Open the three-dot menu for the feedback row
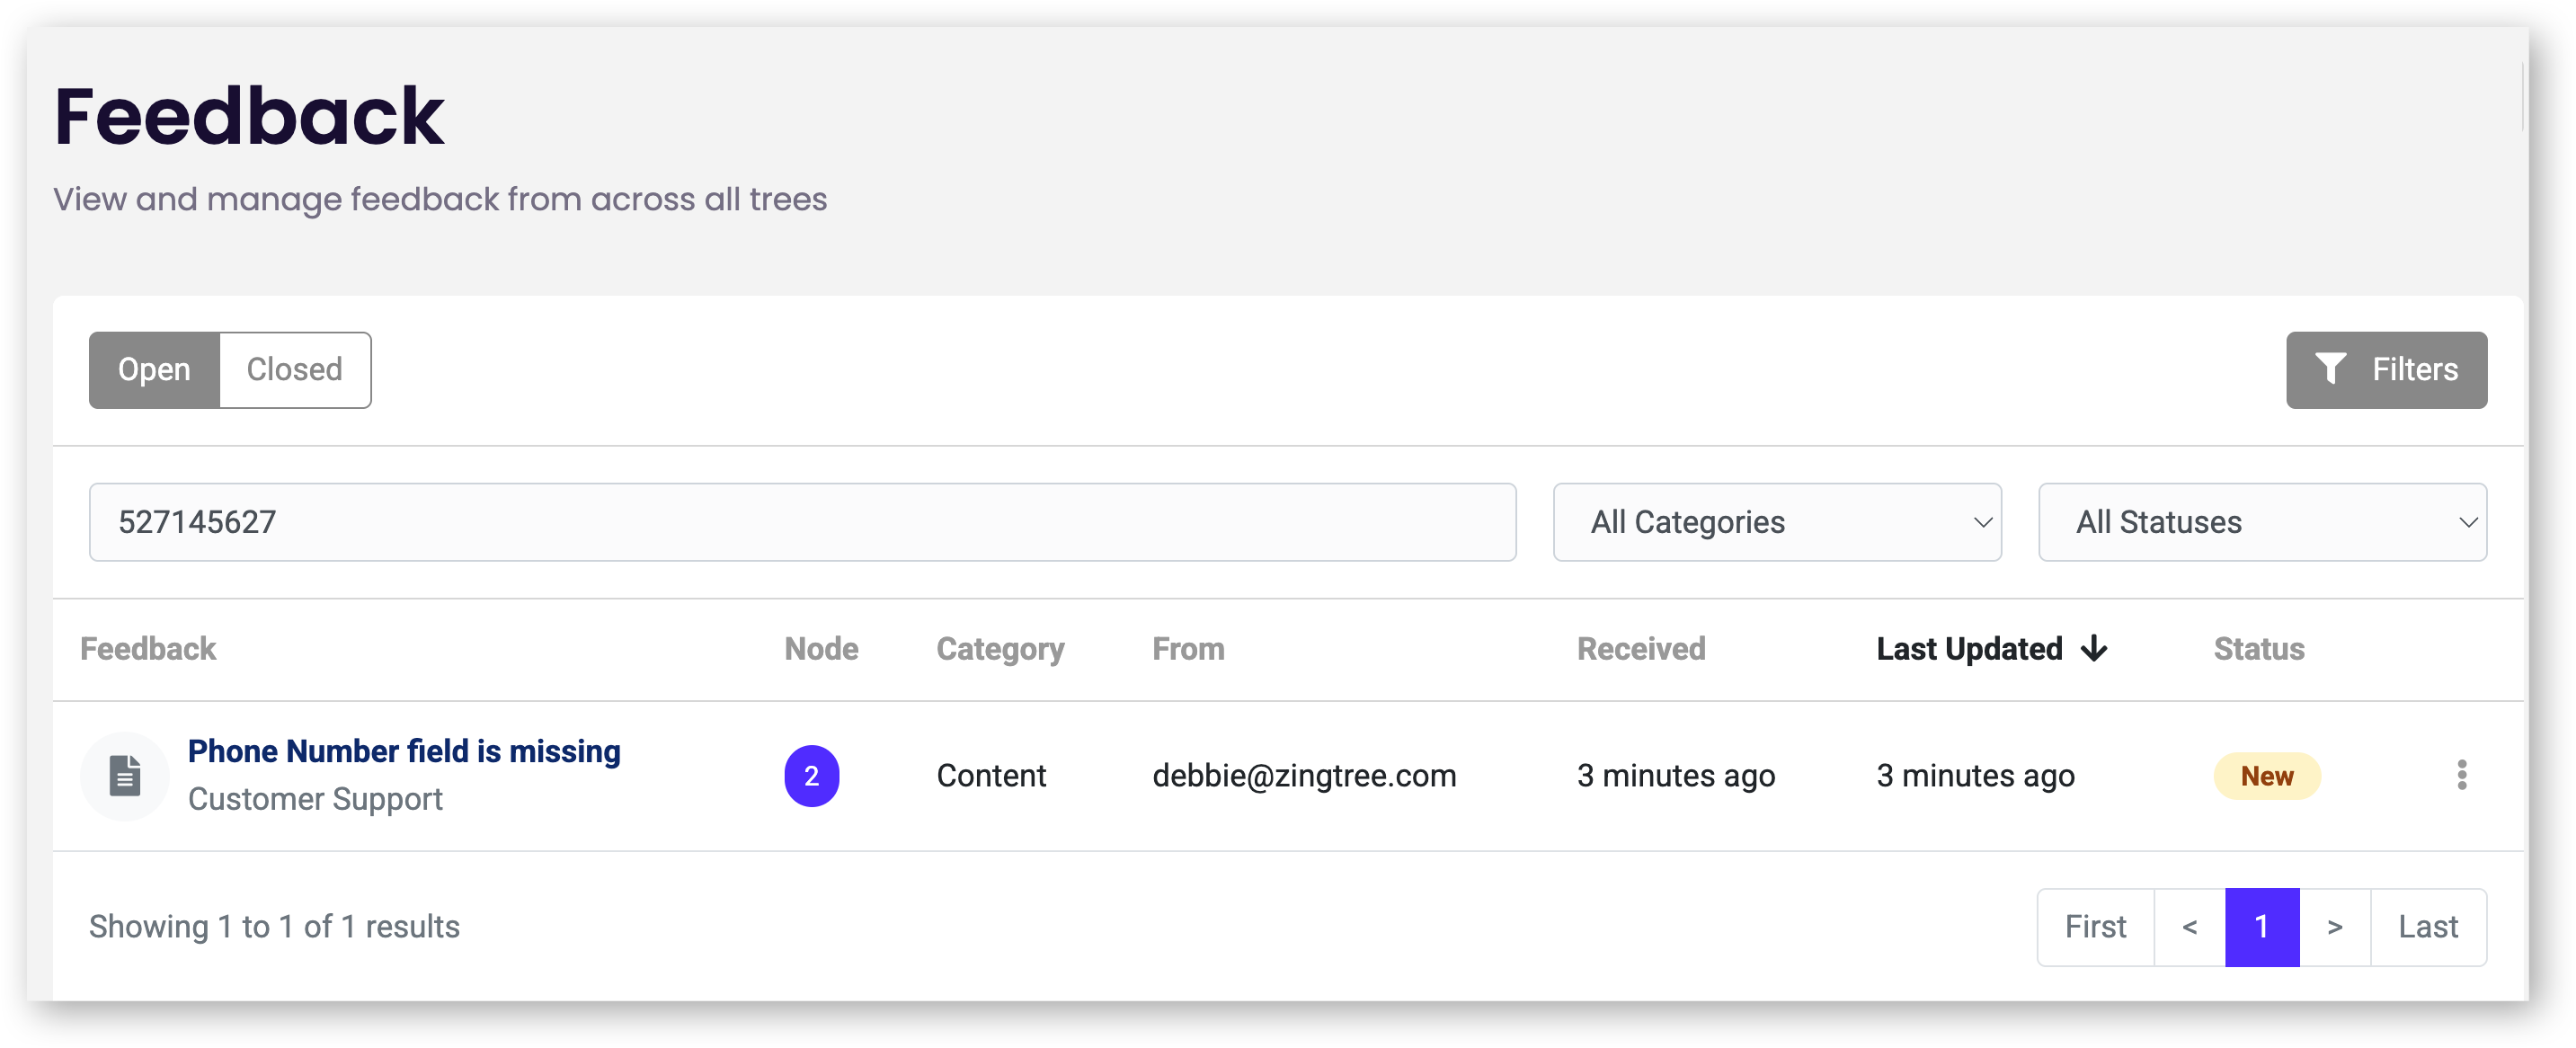2576x1048 pixels. tap(2461, 775)
